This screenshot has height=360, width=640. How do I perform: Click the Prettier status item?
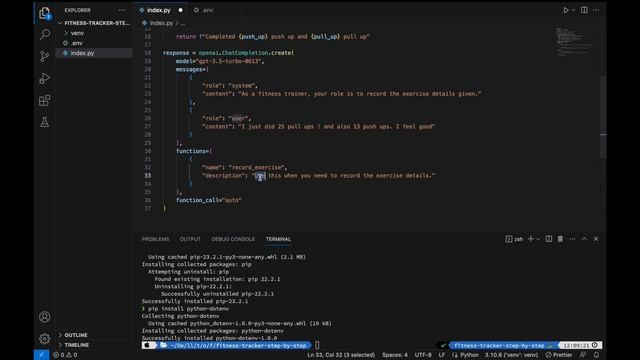click(x=559, y=355)
